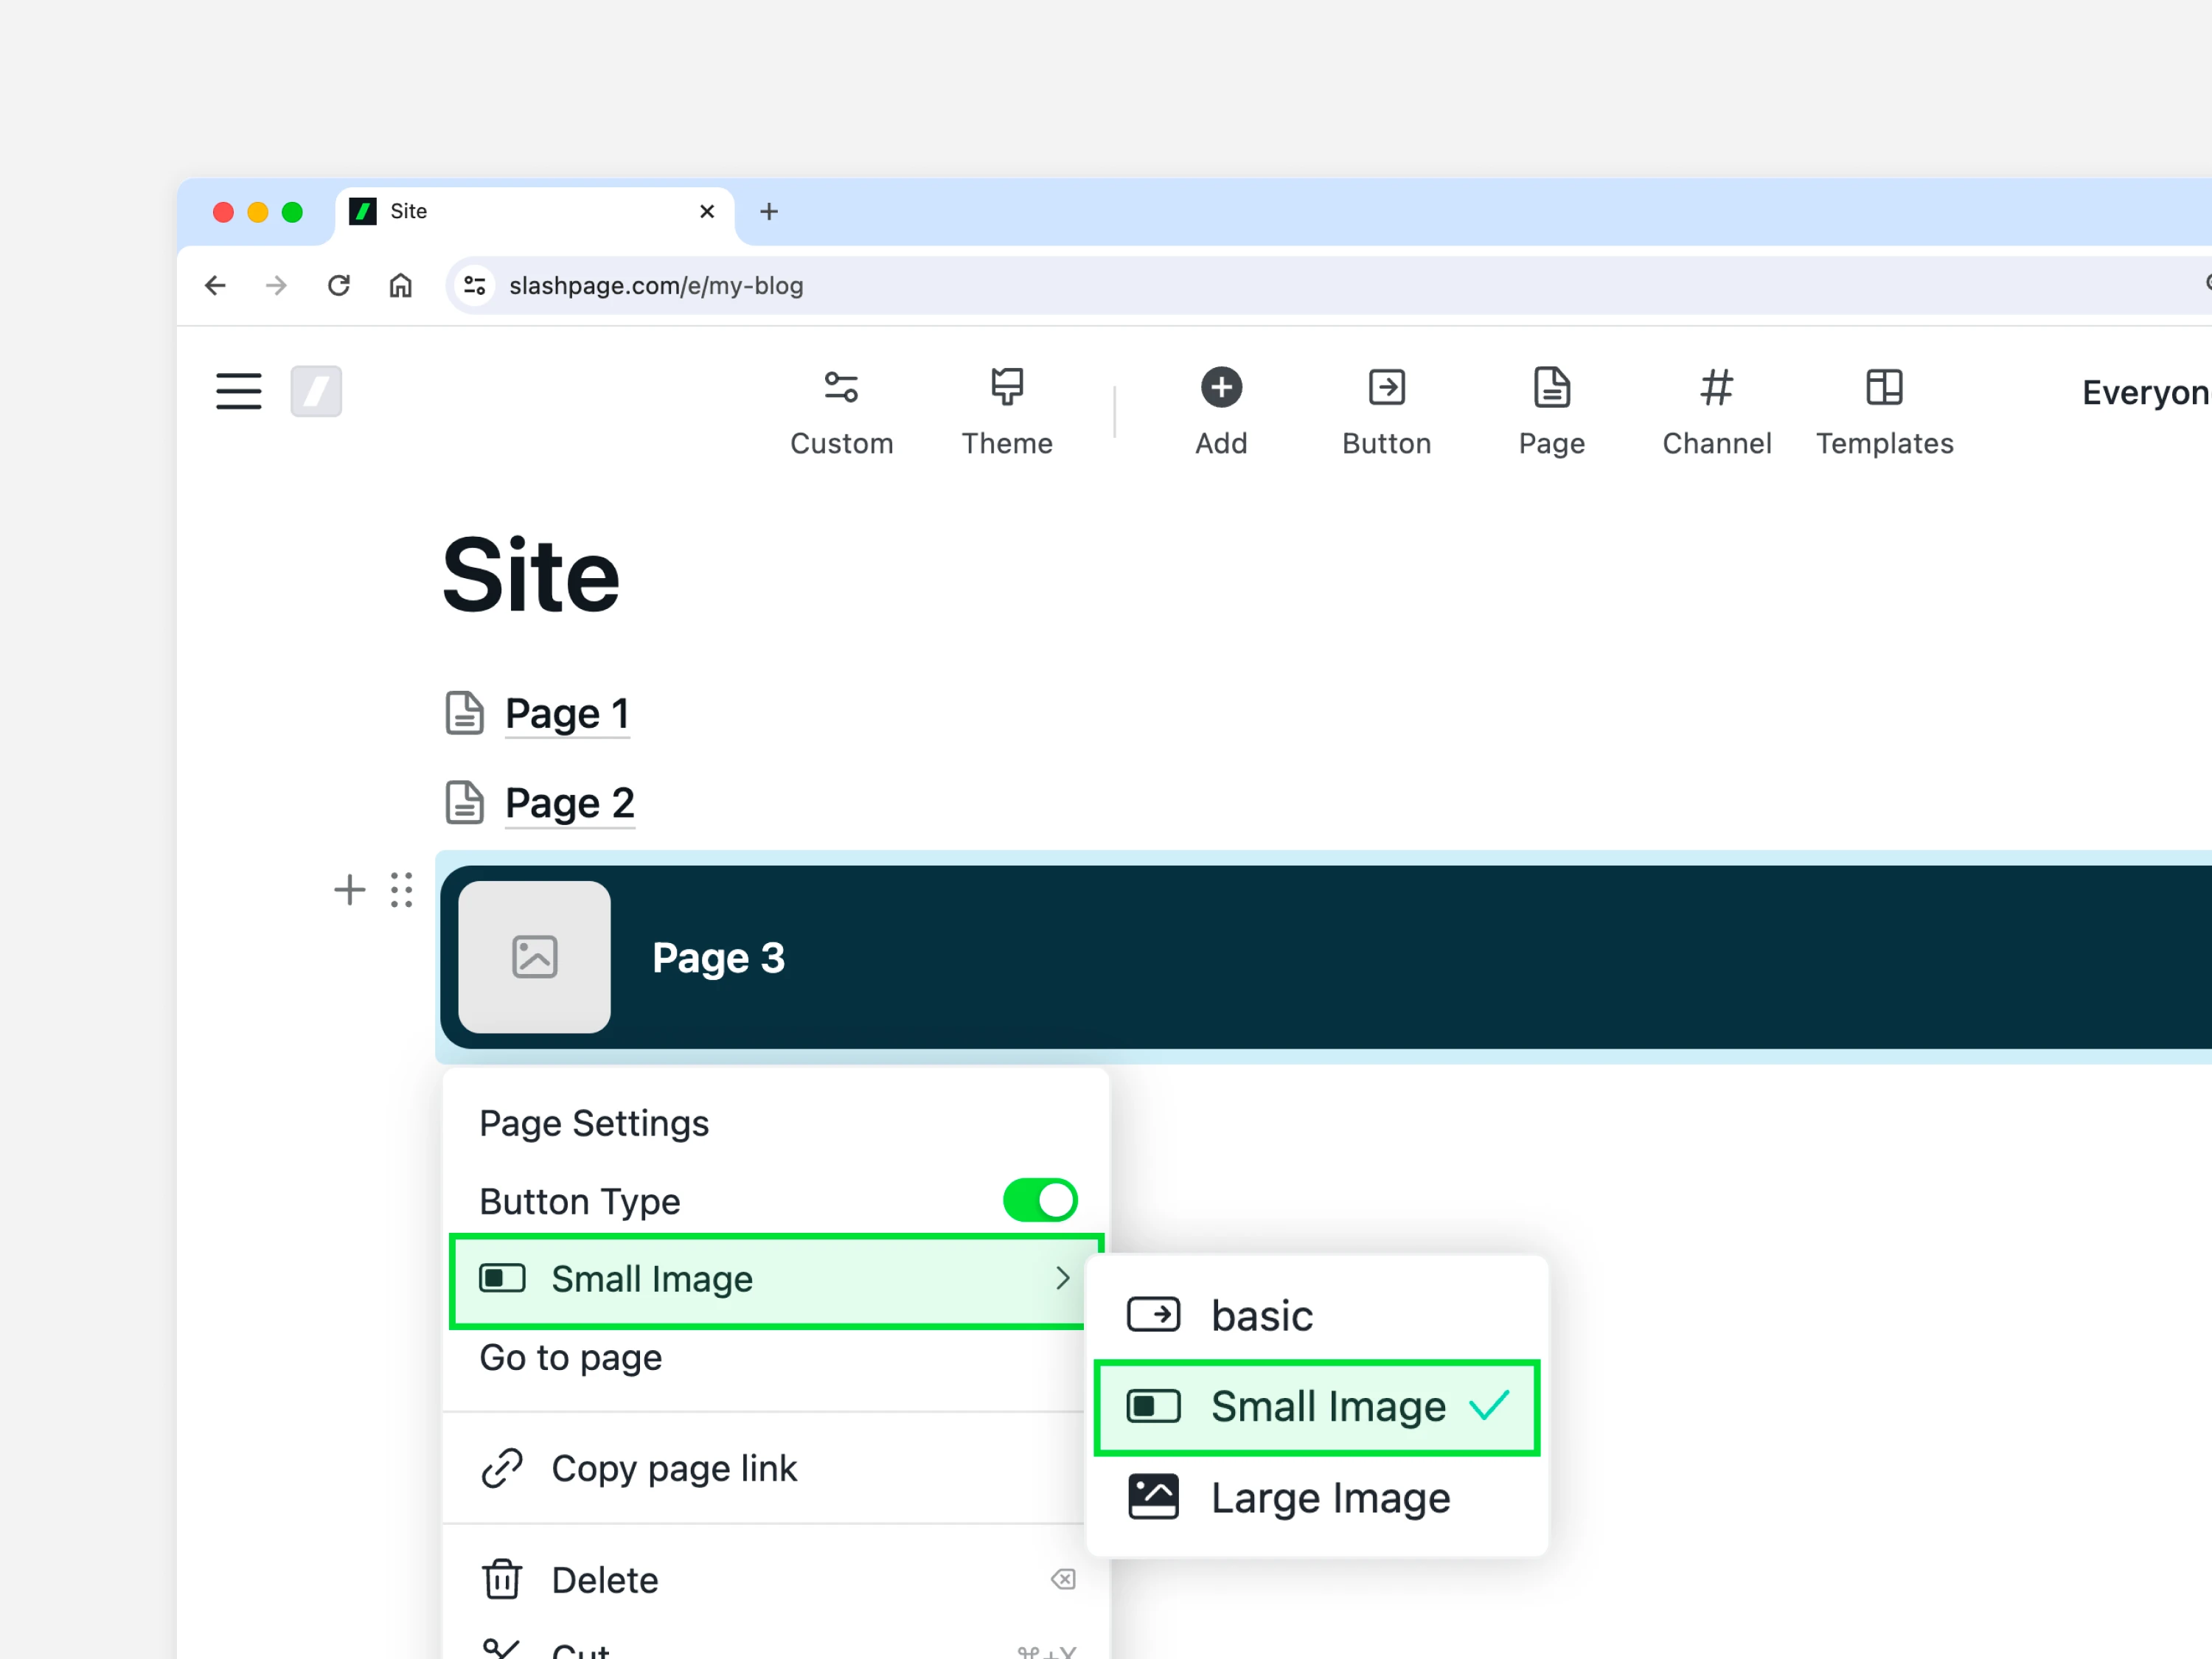Open a new browser tab
This screenshot has height=1659, width=2212.
(768, 212)
